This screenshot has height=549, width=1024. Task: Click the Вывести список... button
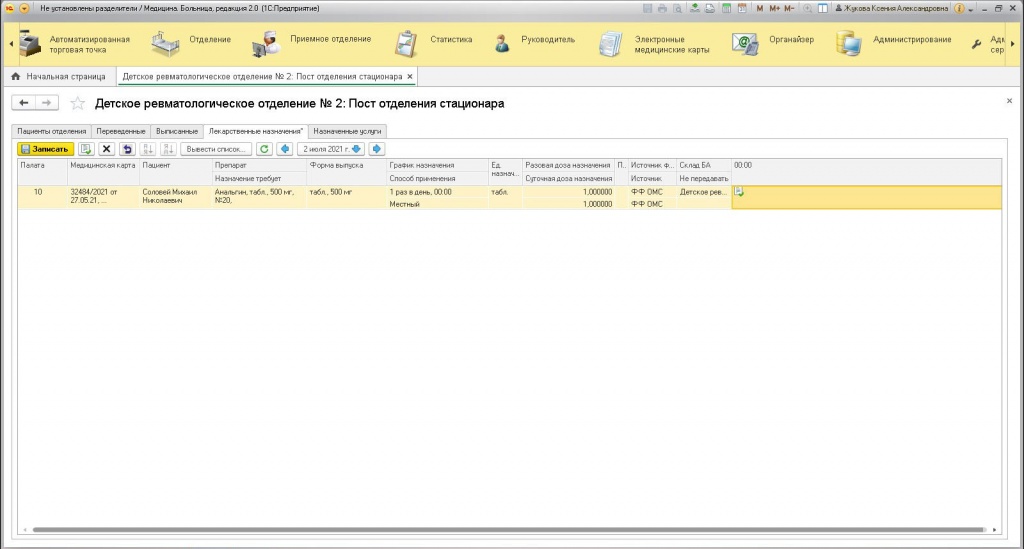[x=216, y=149]
